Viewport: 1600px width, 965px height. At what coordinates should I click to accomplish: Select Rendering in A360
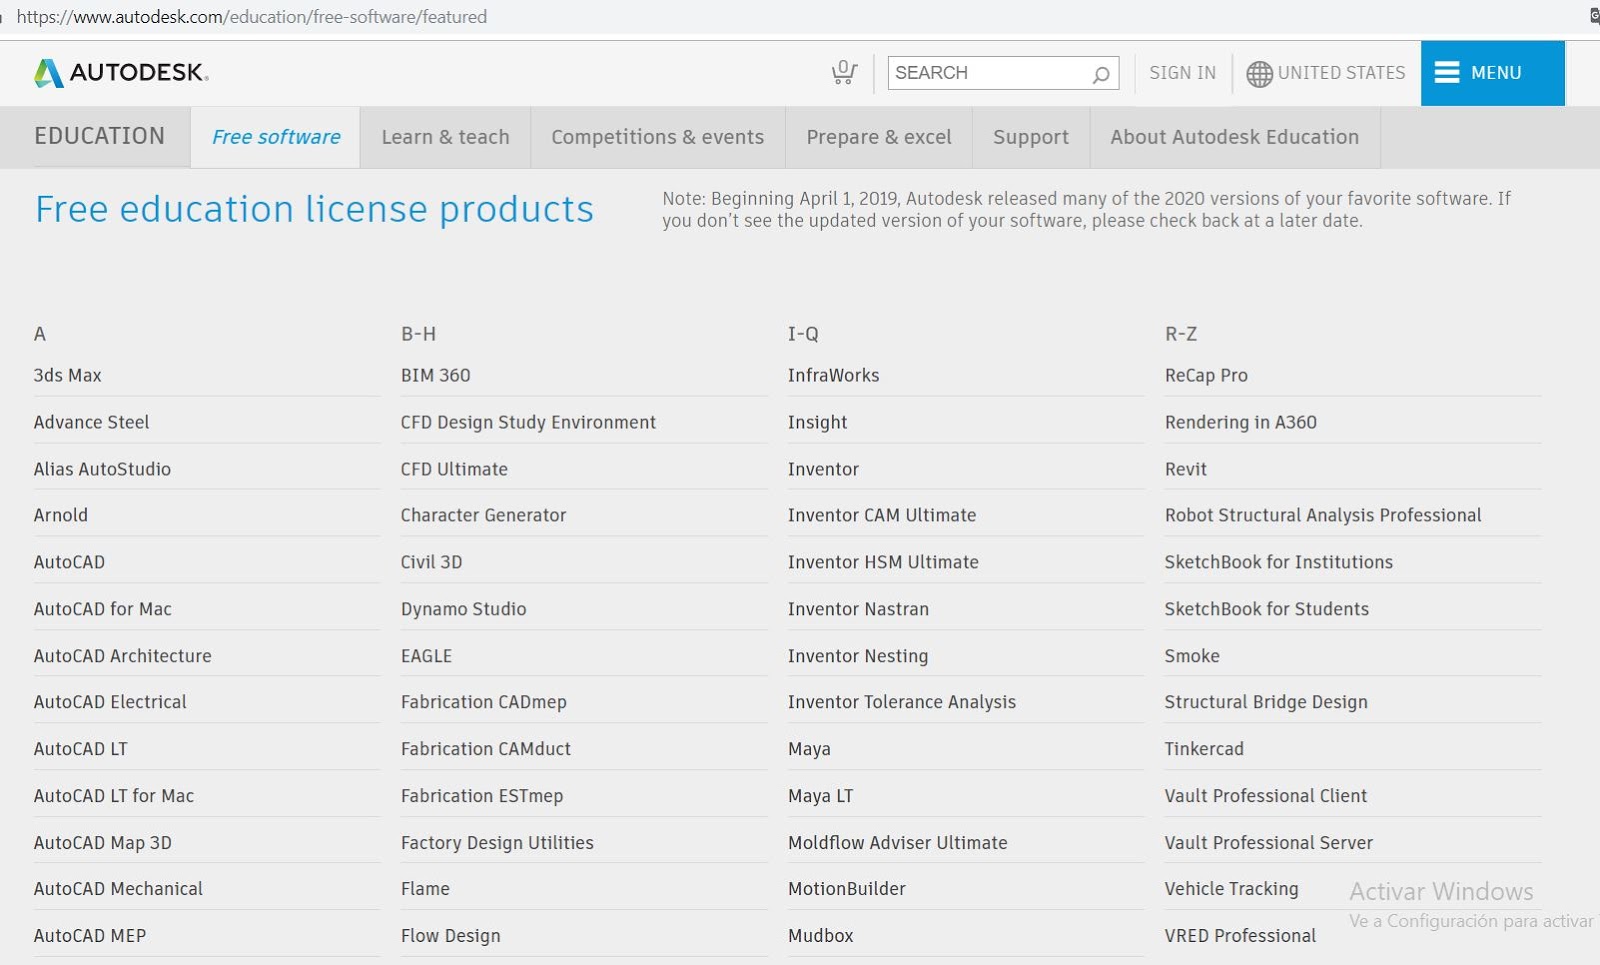point(1241,422)
